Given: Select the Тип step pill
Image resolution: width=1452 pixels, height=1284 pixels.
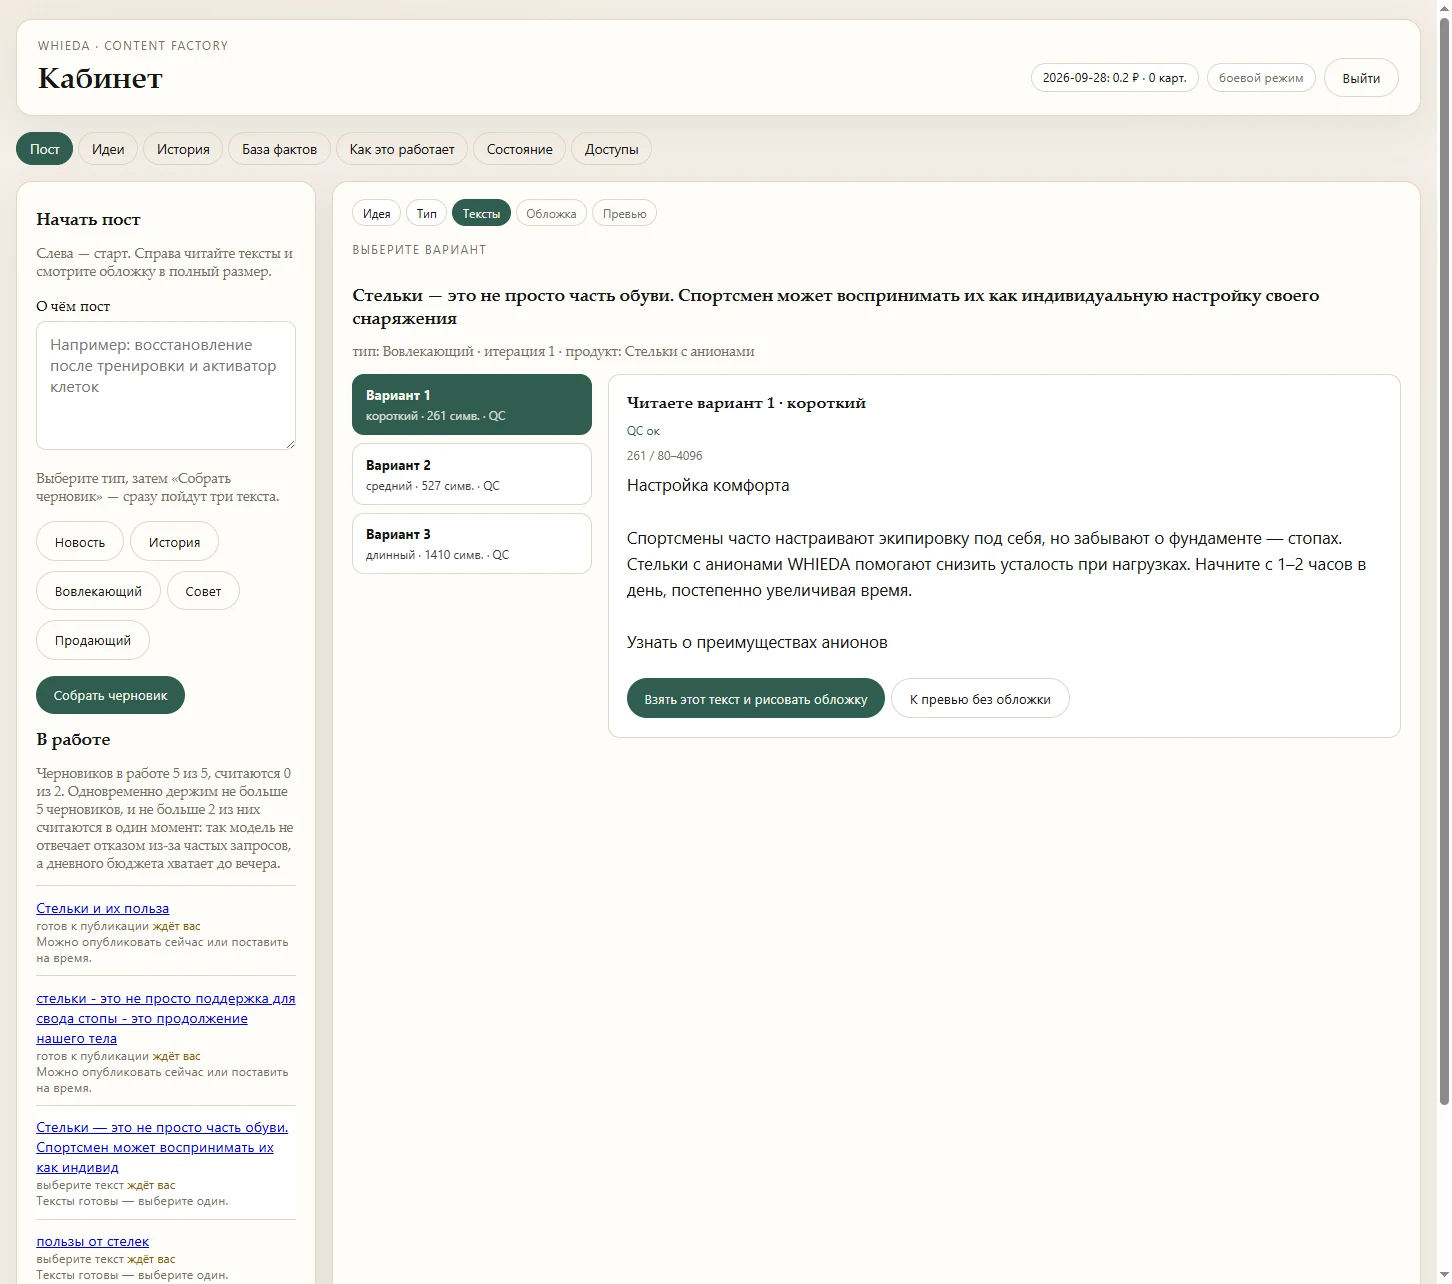Looking at the screenshot, I should [426, 213].
